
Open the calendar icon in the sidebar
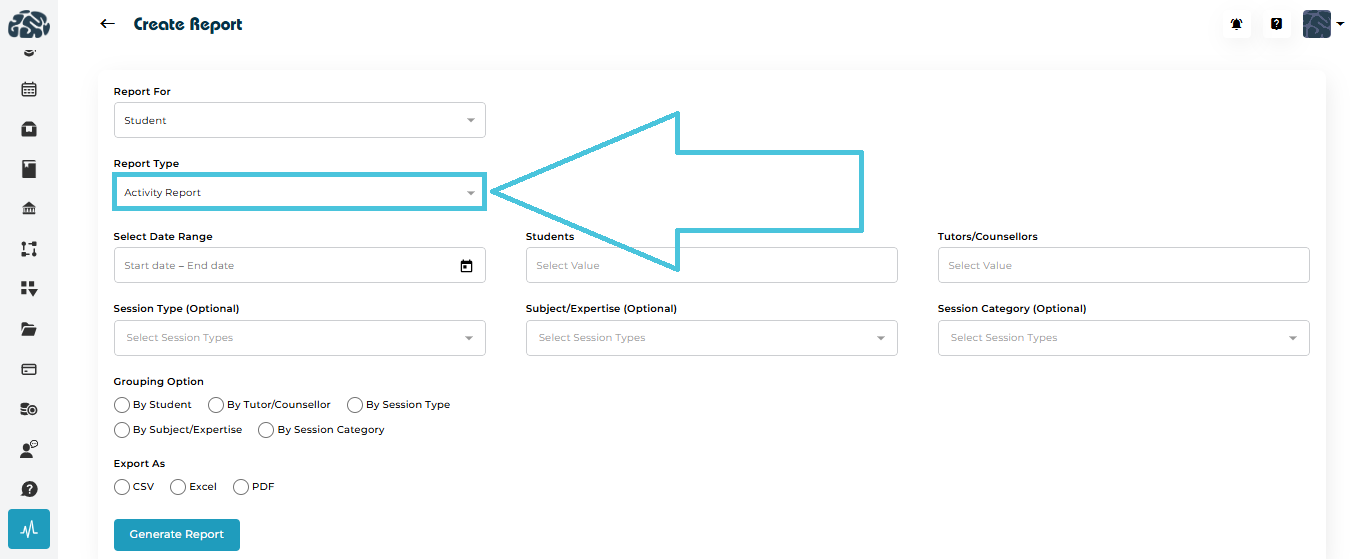click(29, 89)
